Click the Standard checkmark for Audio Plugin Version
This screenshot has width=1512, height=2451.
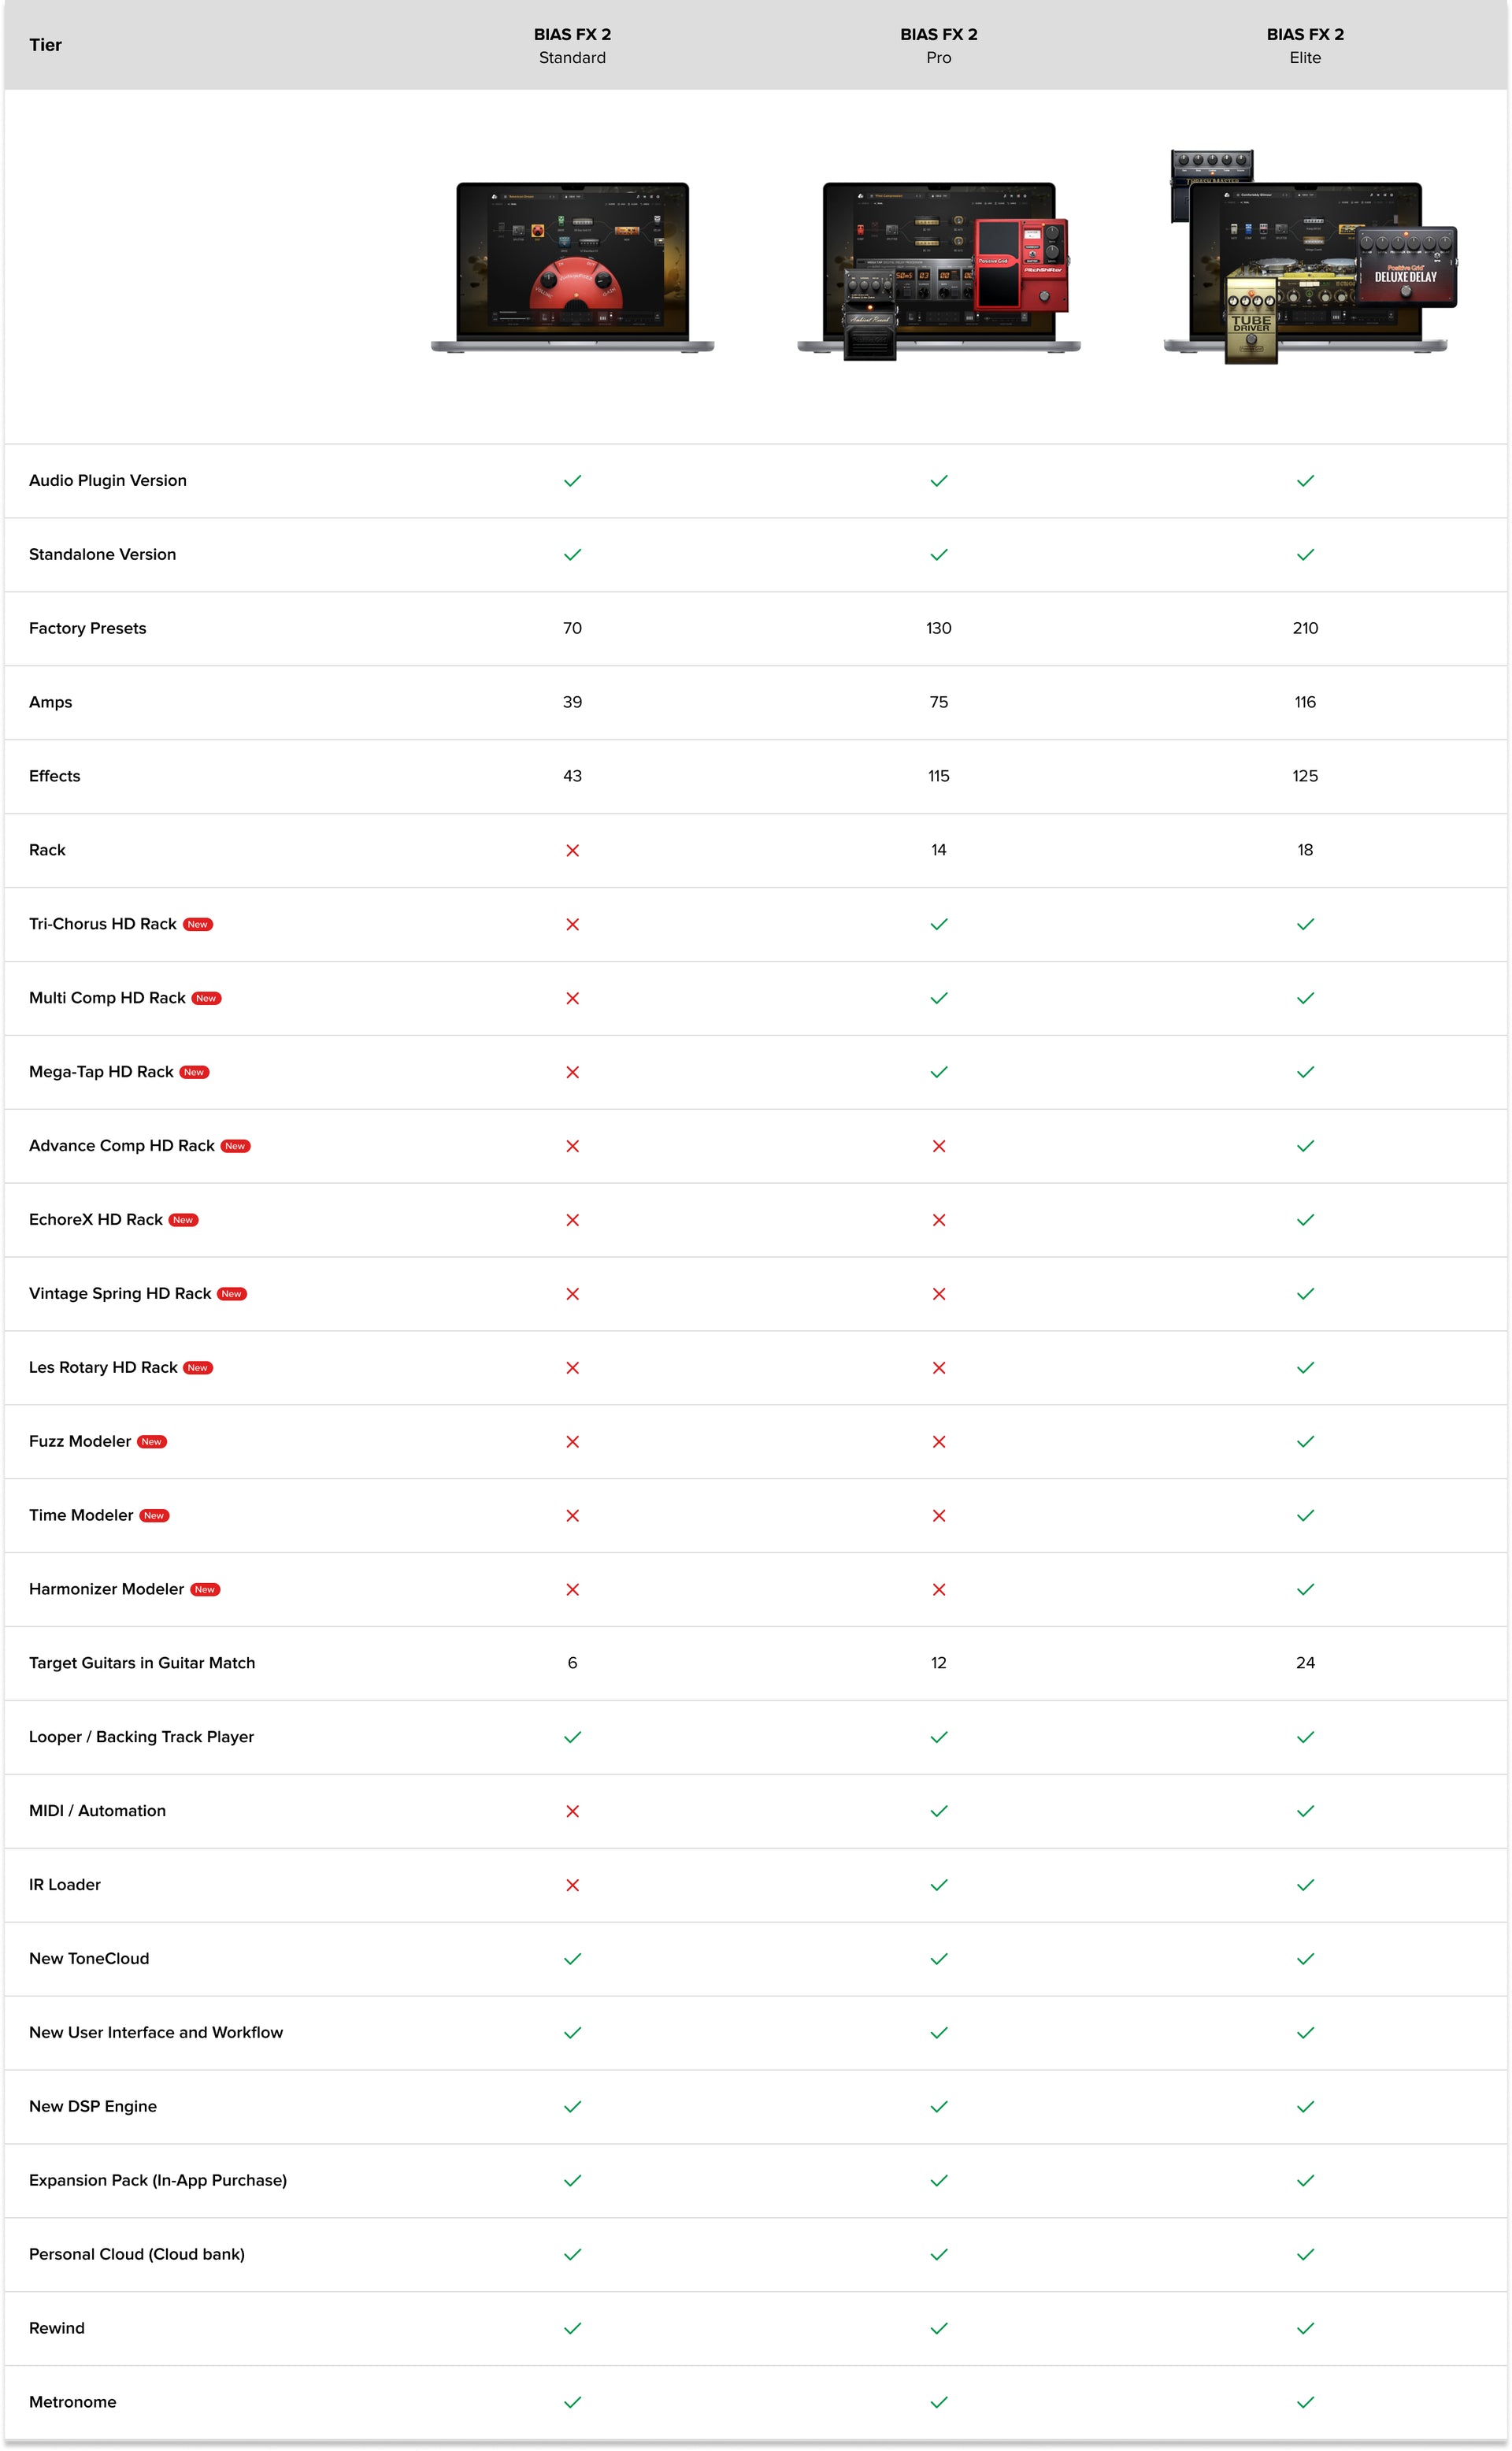click(x=572, y=481)
